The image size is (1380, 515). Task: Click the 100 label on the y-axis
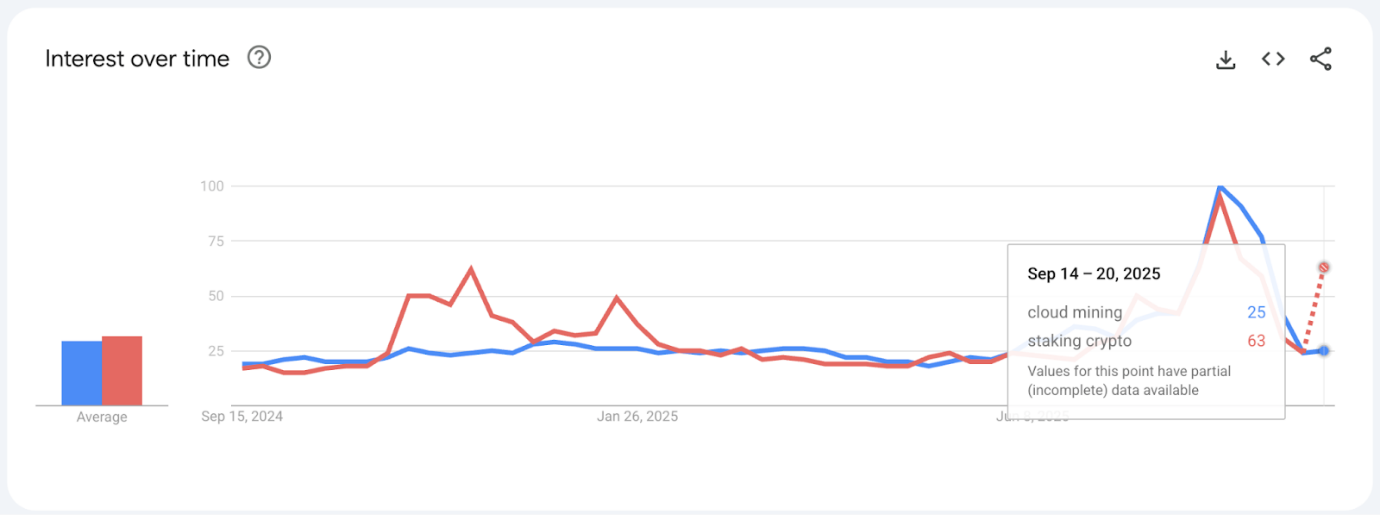tap(211, 187)
